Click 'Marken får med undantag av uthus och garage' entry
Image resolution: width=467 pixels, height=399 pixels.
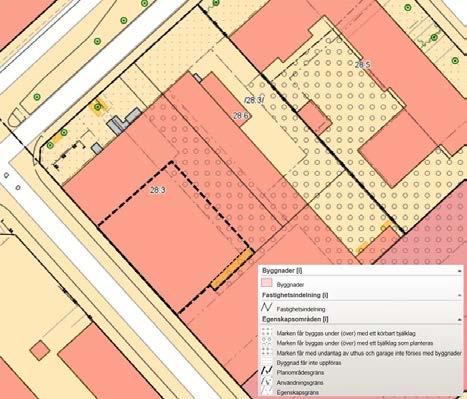tap(369, 353)
